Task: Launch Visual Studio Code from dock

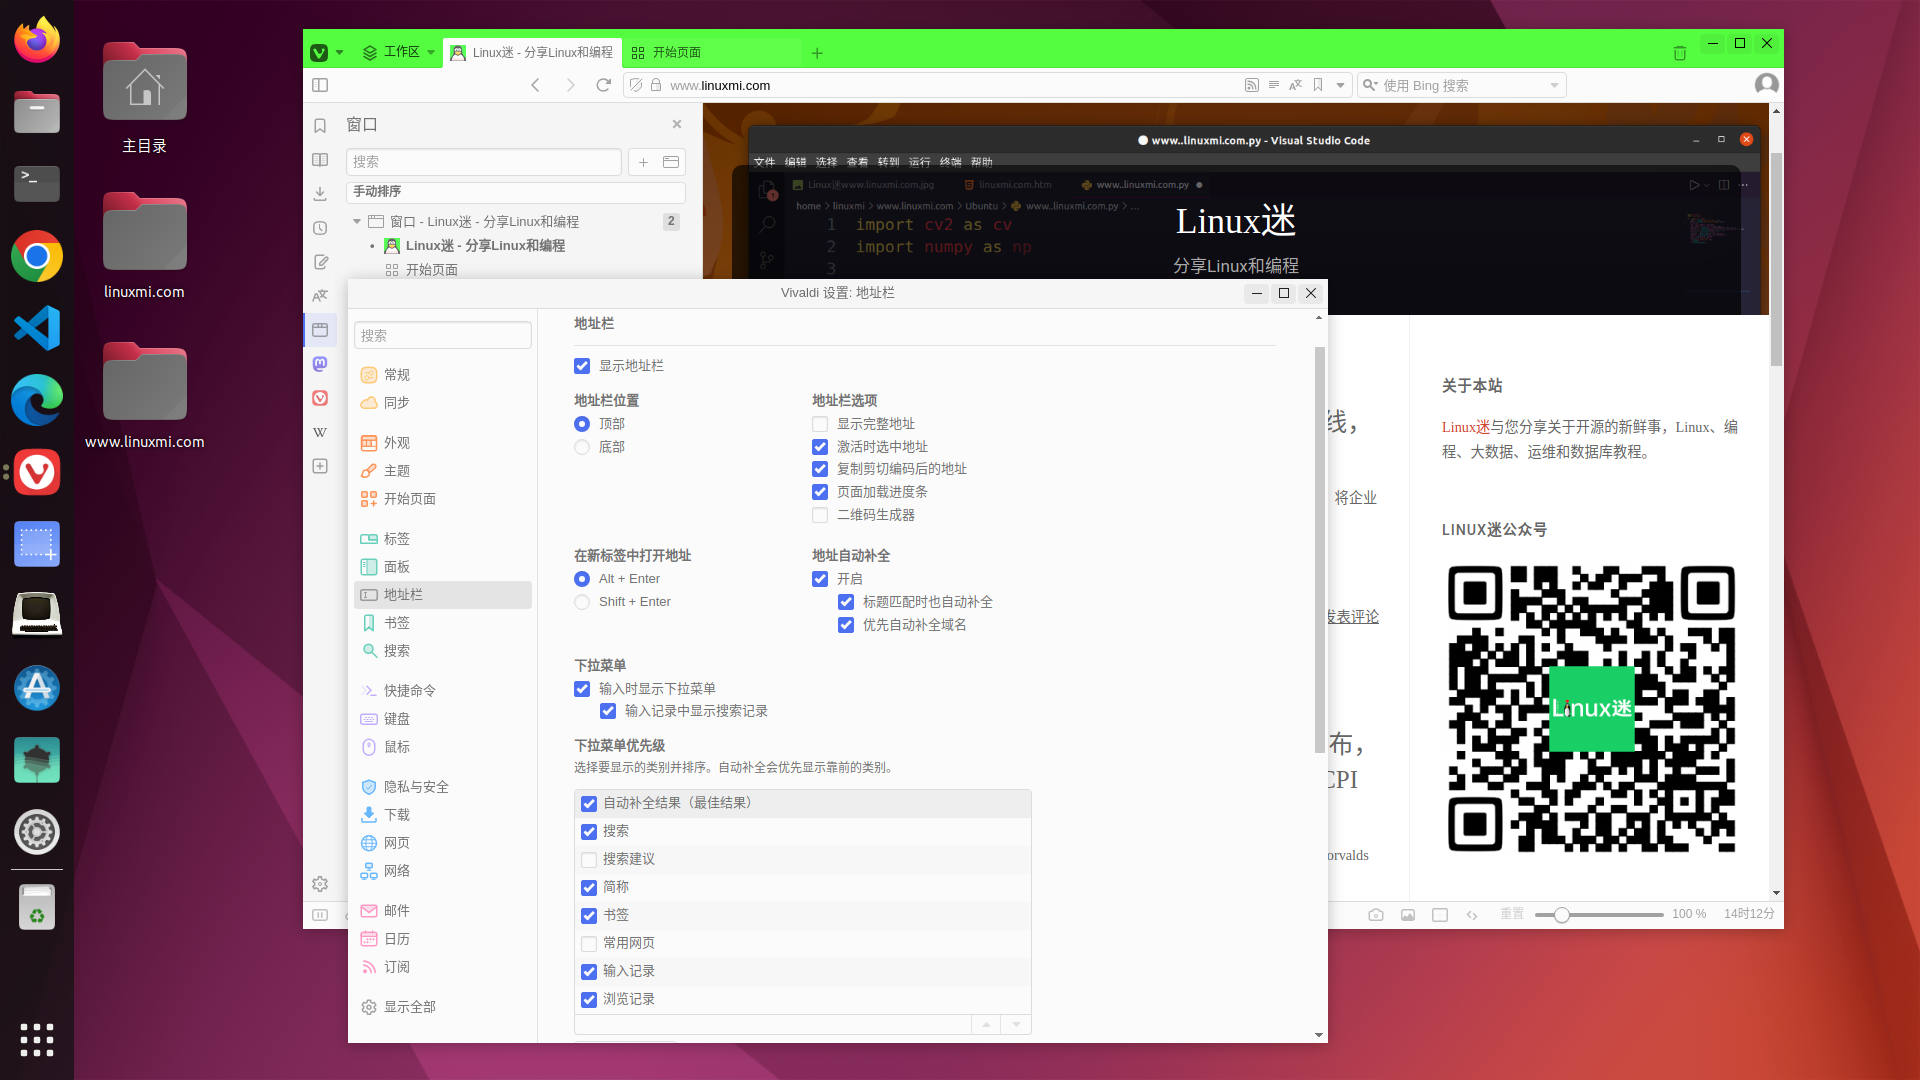Action: (x=37, y=328)
